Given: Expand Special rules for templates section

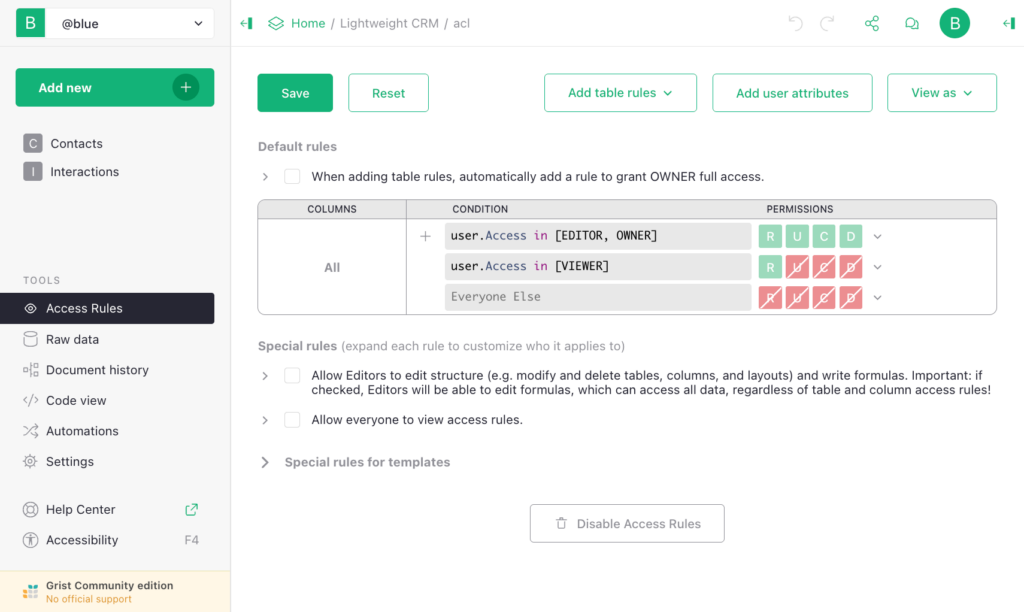Looking at the screenshot, I should [264, 462].
